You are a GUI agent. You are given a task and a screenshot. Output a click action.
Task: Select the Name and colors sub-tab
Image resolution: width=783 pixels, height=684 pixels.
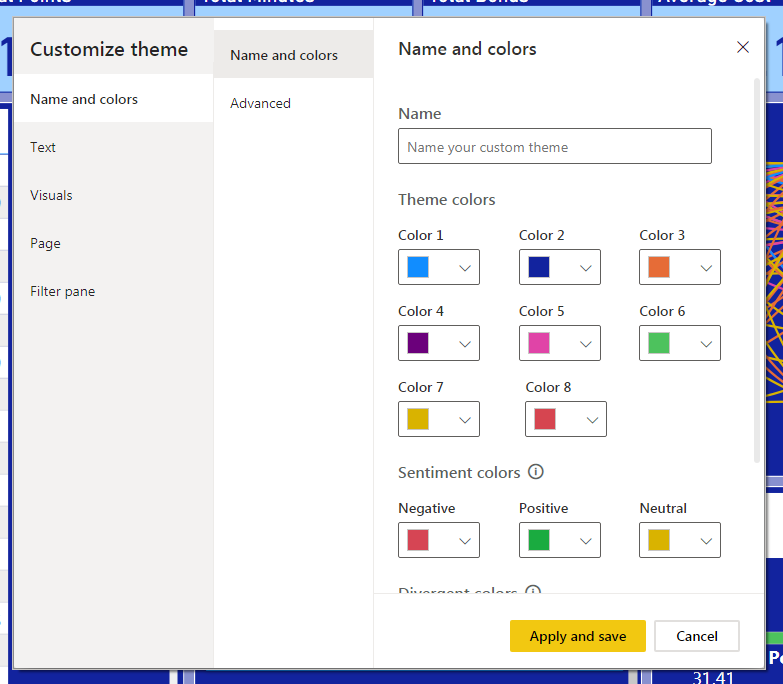pyautogui.click(x=294, y=54)
